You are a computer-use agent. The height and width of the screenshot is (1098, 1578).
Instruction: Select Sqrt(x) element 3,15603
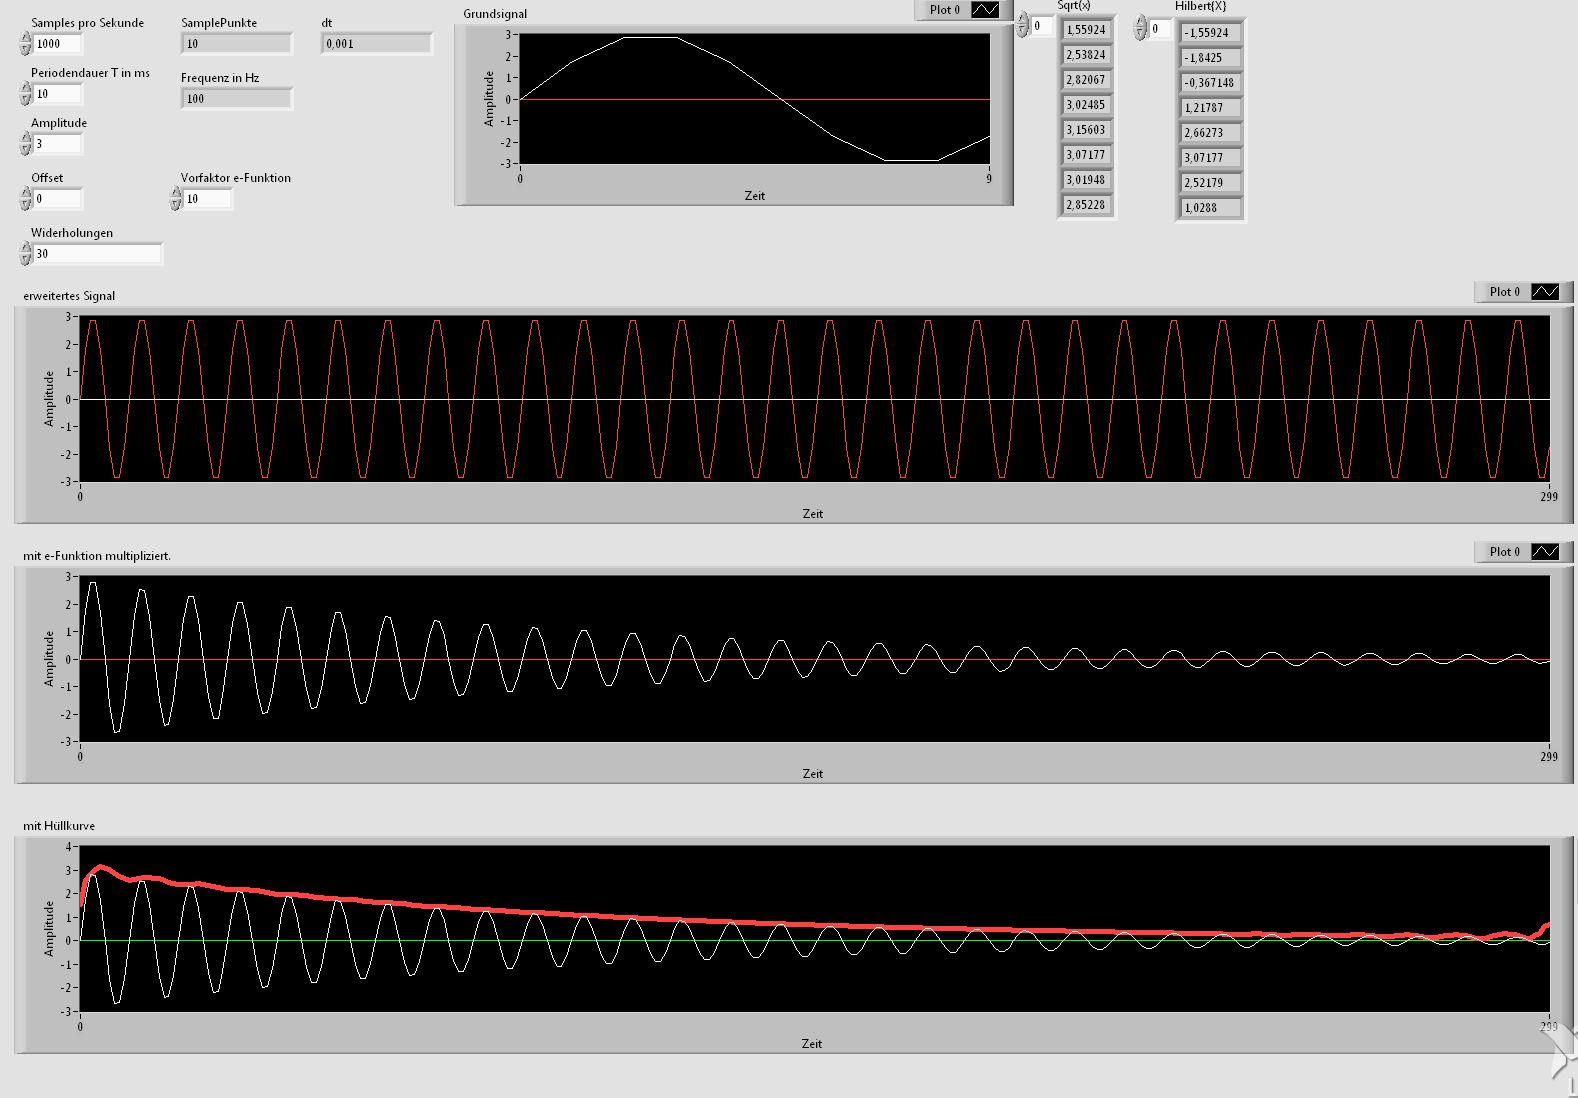pyautogui.click(x=1086, y=130)
